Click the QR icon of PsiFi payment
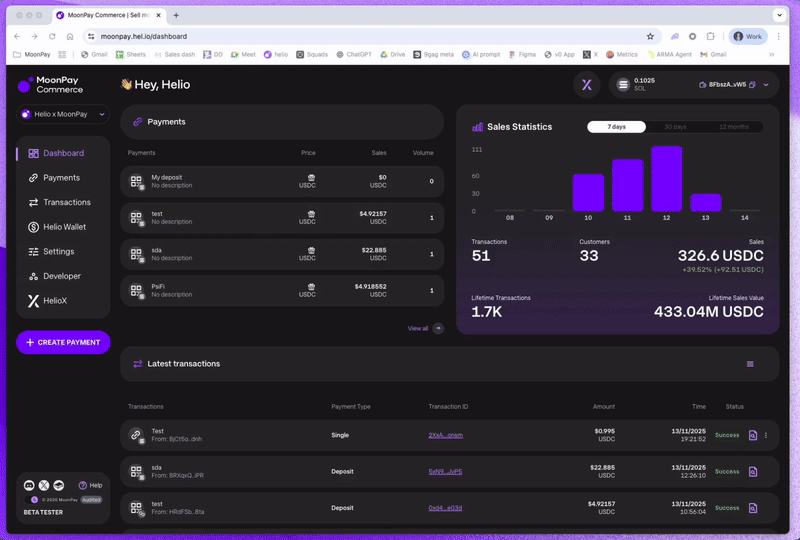Screen dimensions: 800x540 coord(137,290)
